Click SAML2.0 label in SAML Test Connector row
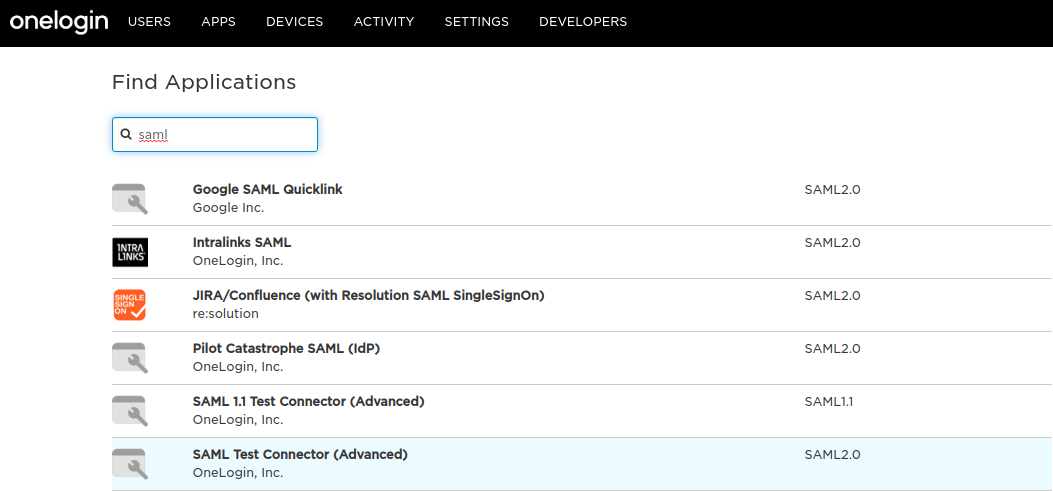 (x=832, y=455)
